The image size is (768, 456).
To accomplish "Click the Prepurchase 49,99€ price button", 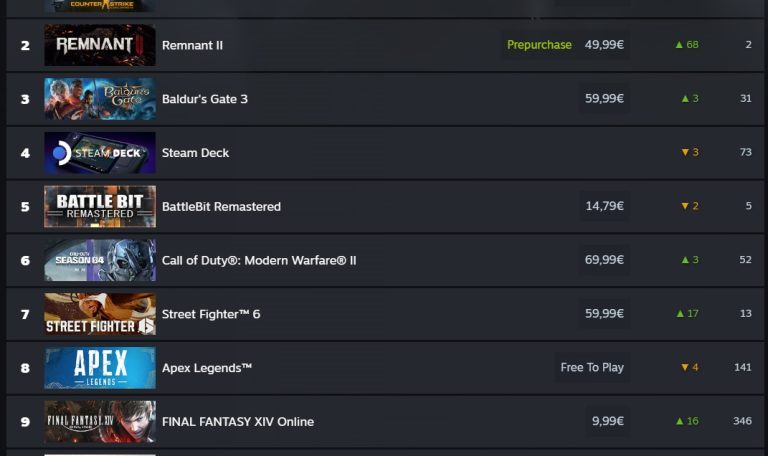I will tap(565, 45).
